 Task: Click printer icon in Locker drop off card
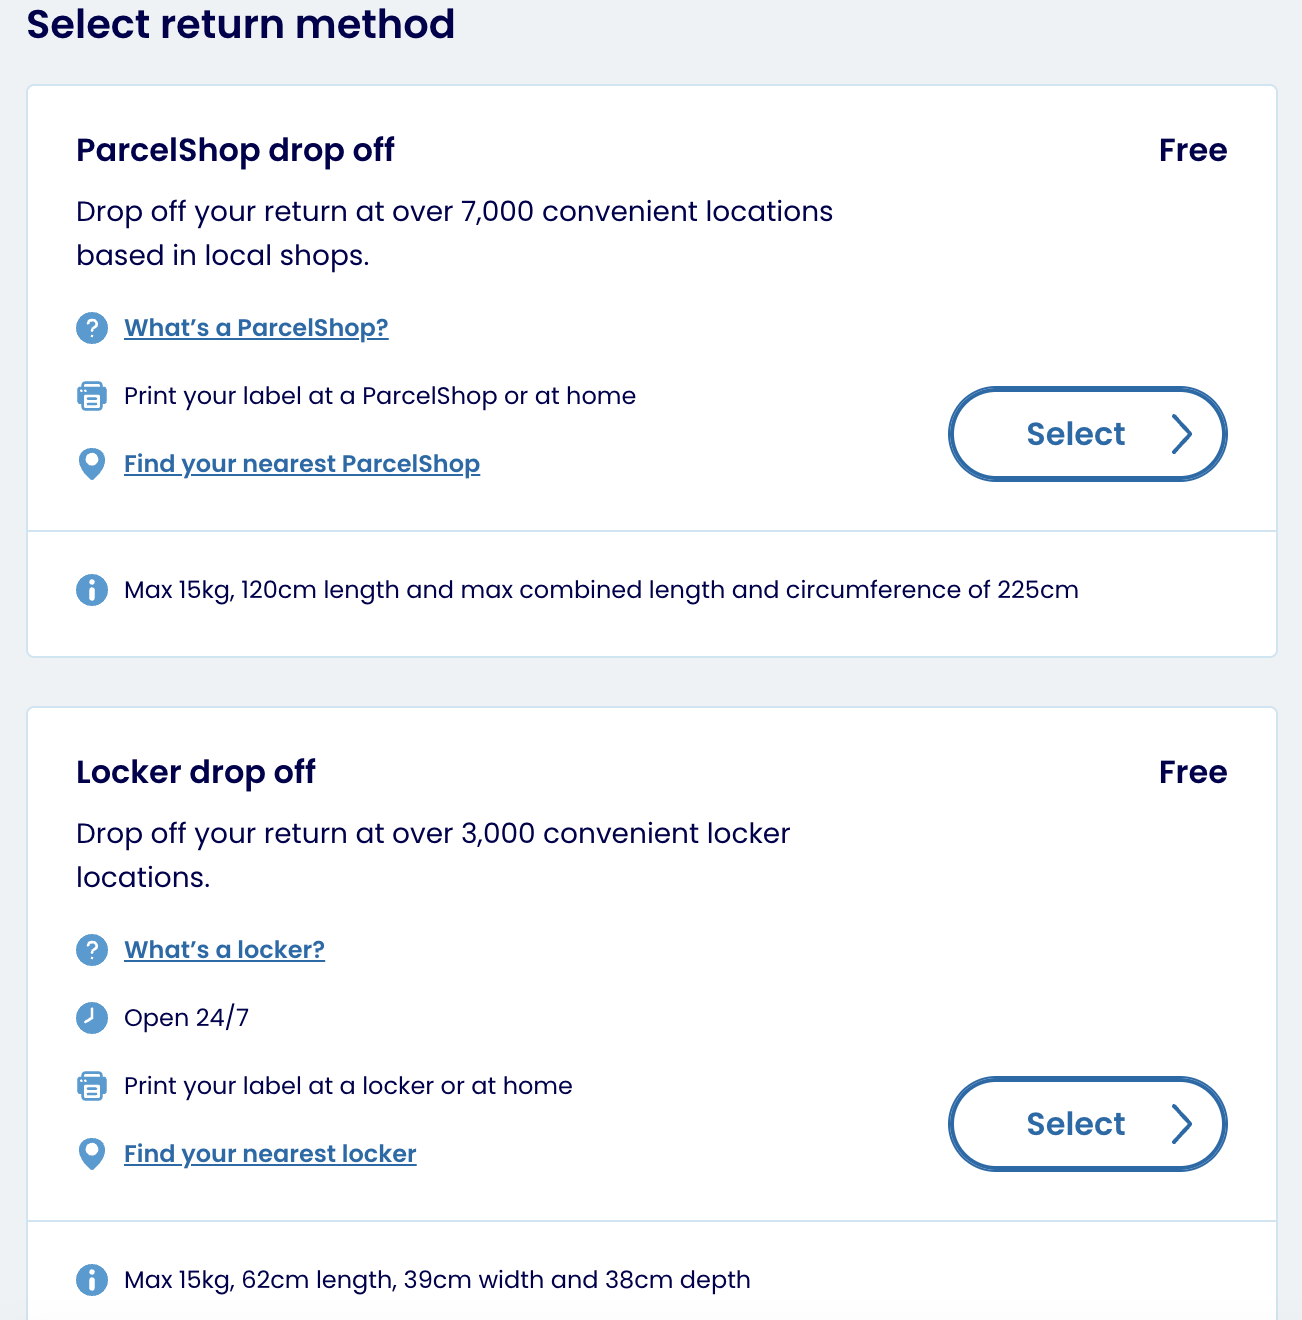pos(92,1086)
